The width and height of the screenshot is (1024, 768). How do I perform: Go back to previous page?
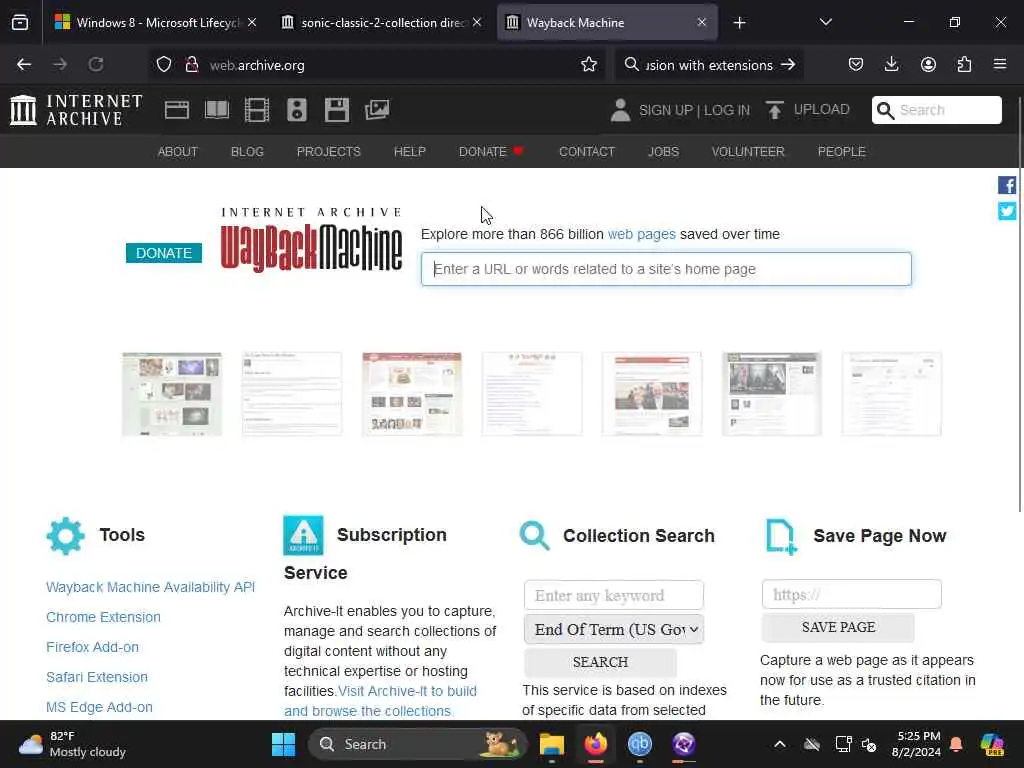click(x=24, y=65)
